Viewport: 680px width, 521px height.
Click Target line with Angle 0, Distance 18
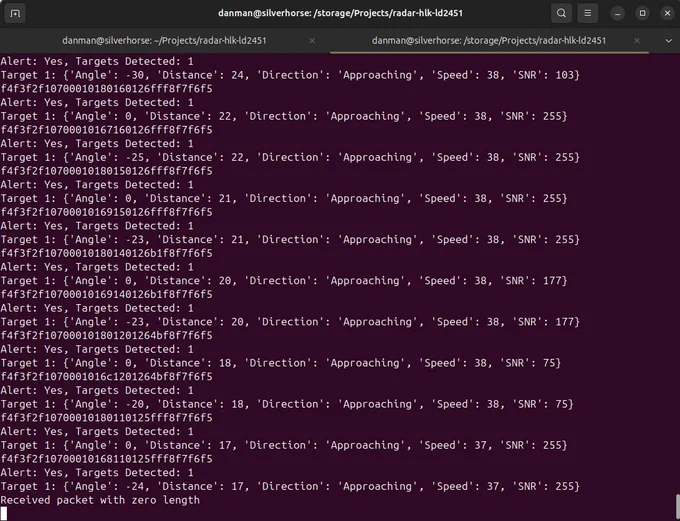[x=281, y=363]
